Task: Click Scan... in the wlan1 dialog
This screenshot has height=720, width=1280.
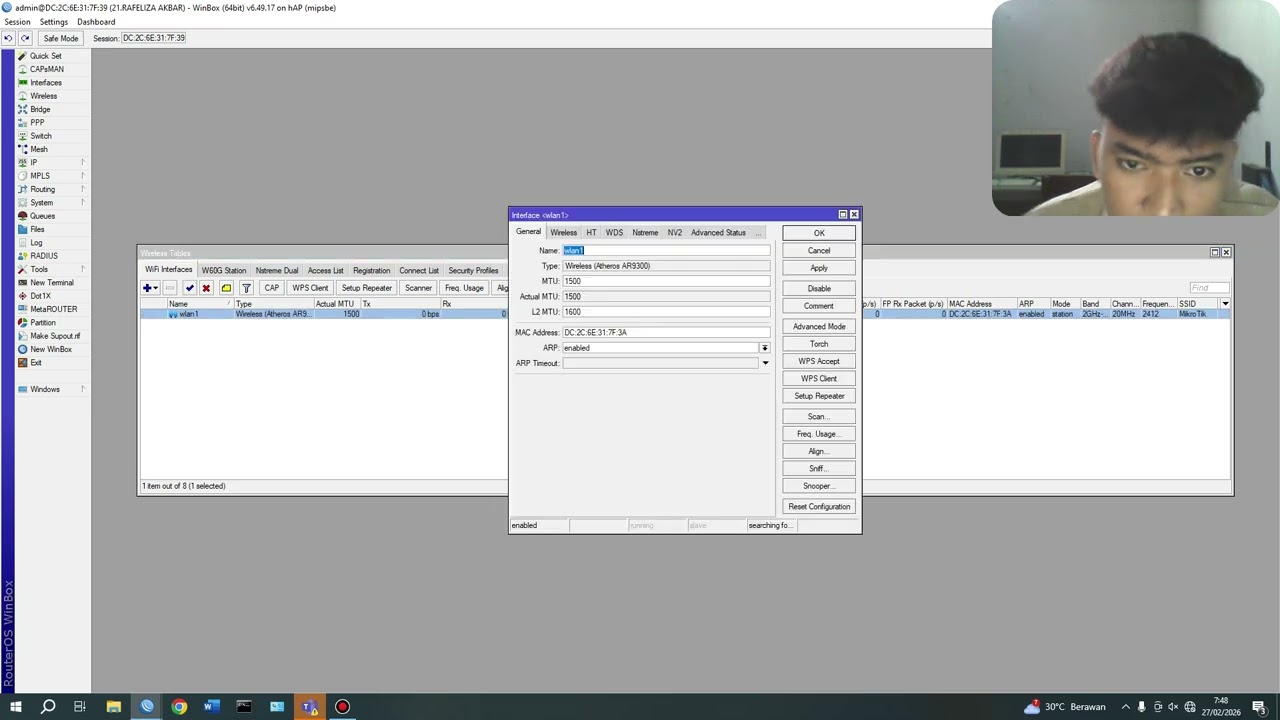Action: [819, 417]
